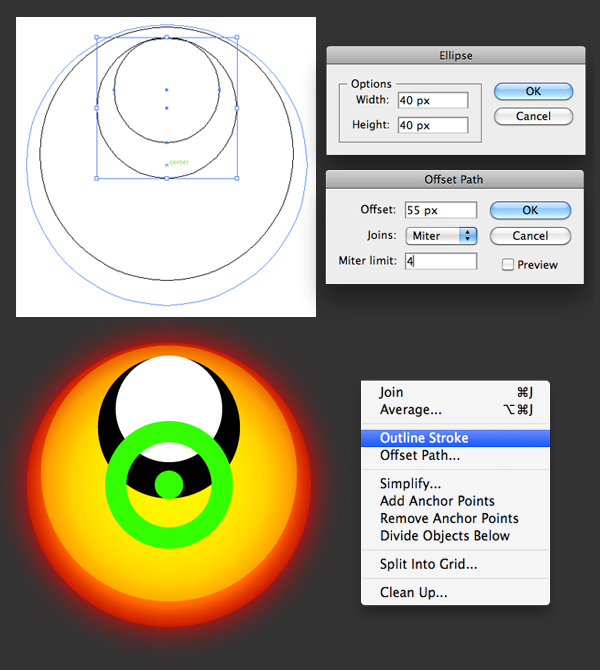Image resolution: width=600 pixels, height=670 pixels.
Task: Choose Outline Stroke menu item
Action: (424, 438)
